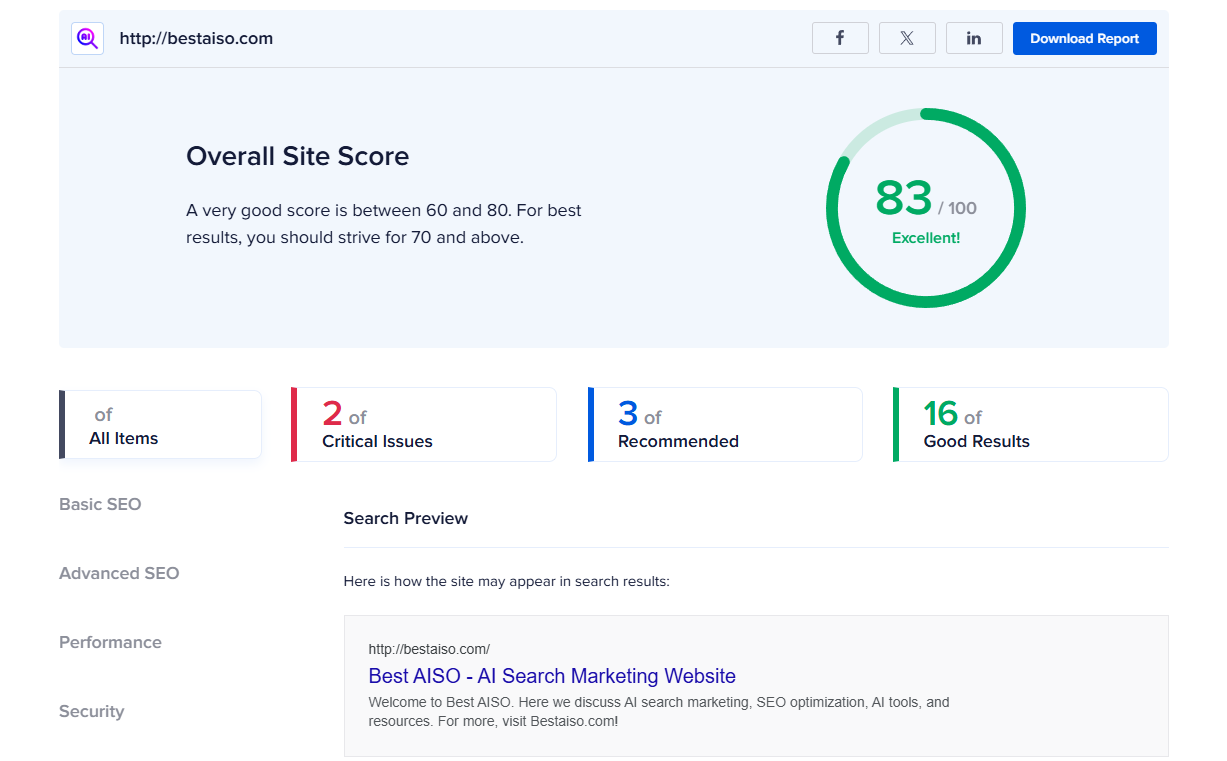Screen dimensions: 1227x761
Task: Open Best AISO search preview title link
Action: 552,676
